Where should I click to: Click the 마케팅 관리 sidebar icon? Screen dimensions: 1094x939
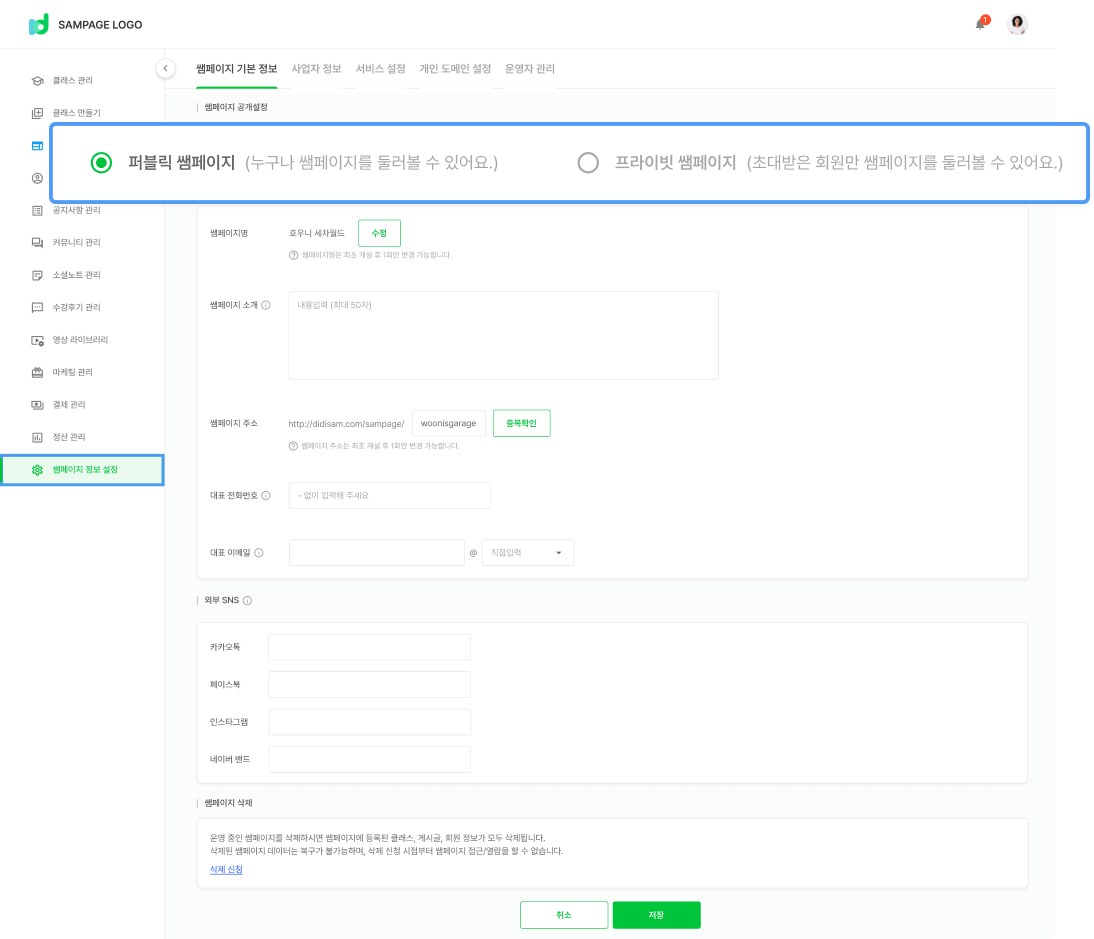[37, 373]
